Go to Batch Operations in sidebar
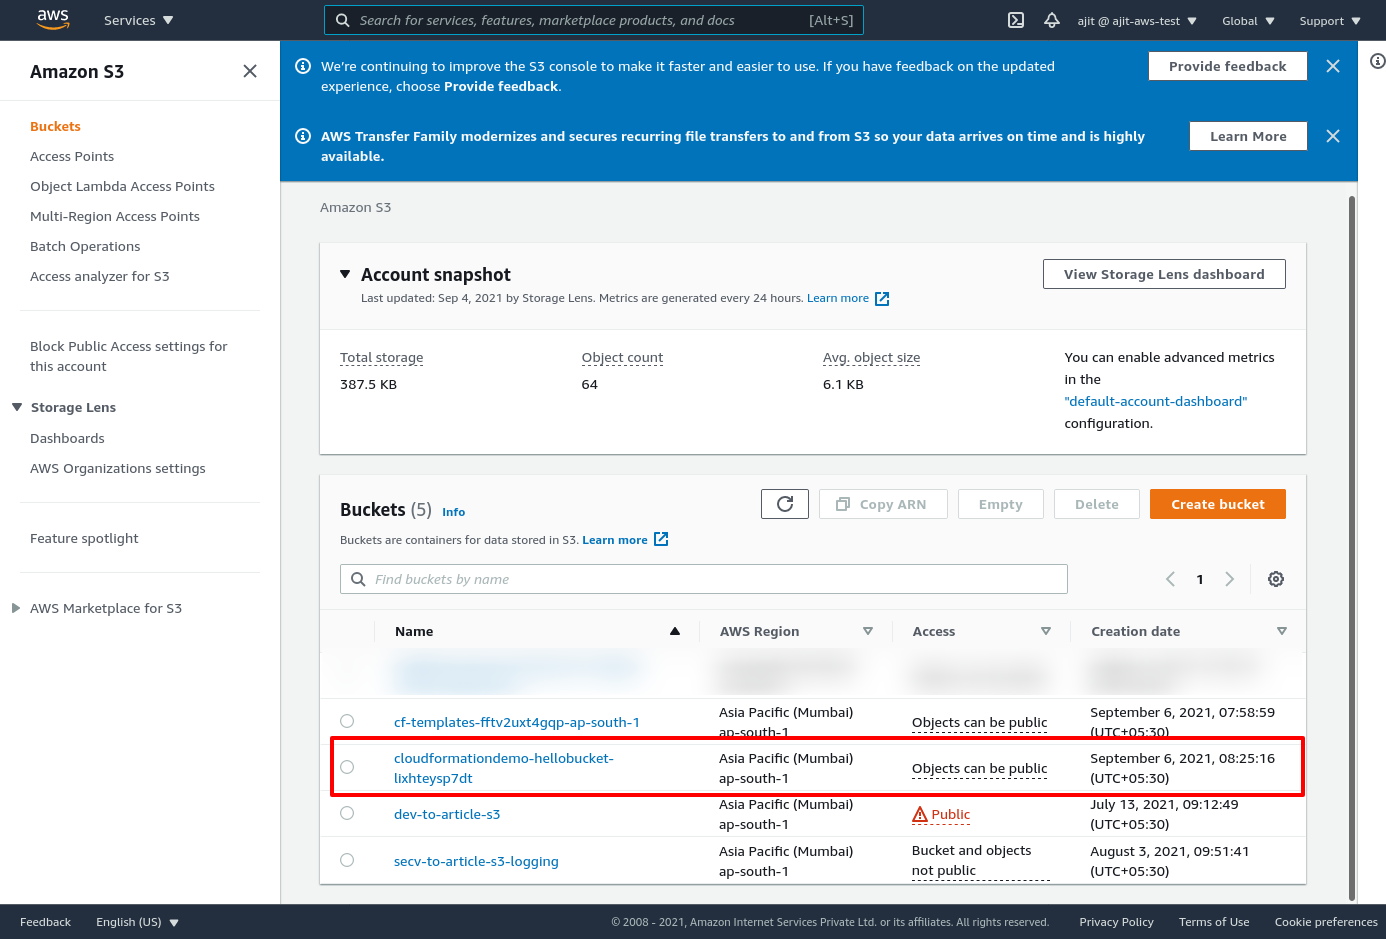Viewport: 1386px width, 939px height. pos(85,246)
